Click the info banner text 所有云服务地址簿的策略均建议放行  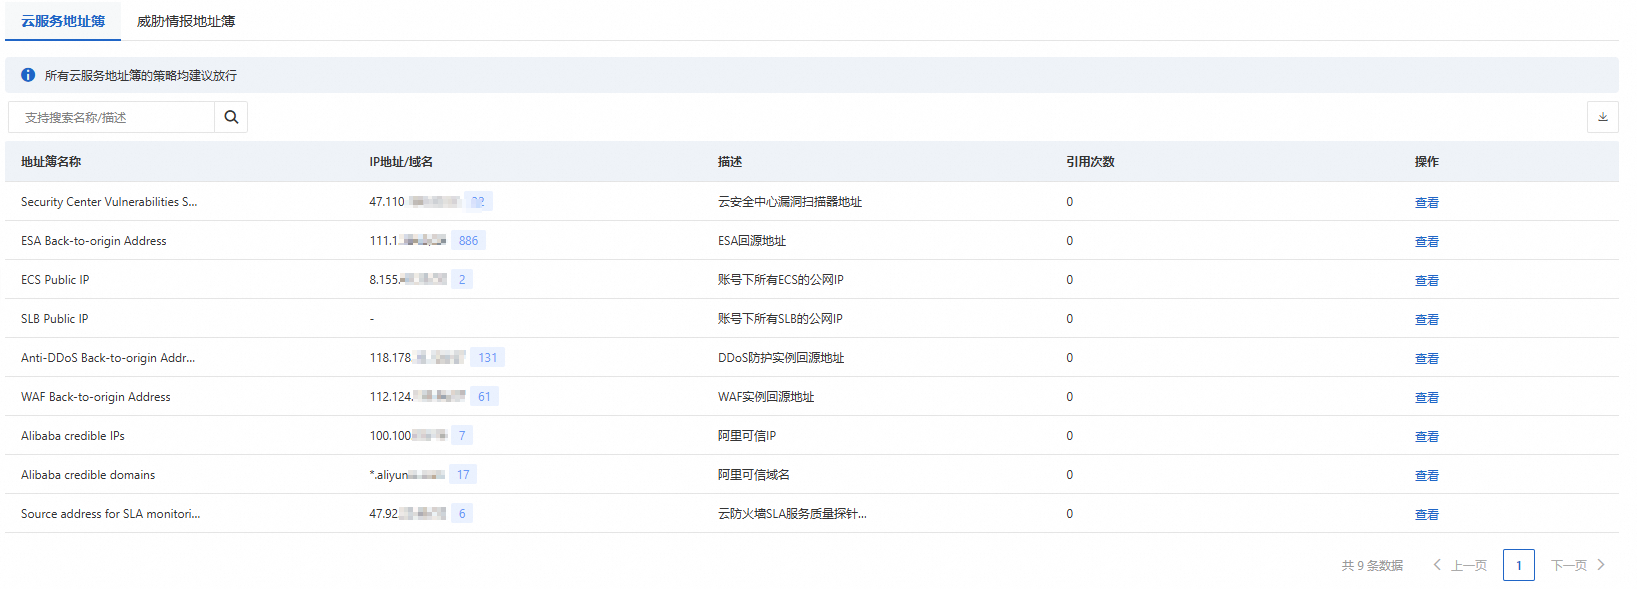pos(141,75)
